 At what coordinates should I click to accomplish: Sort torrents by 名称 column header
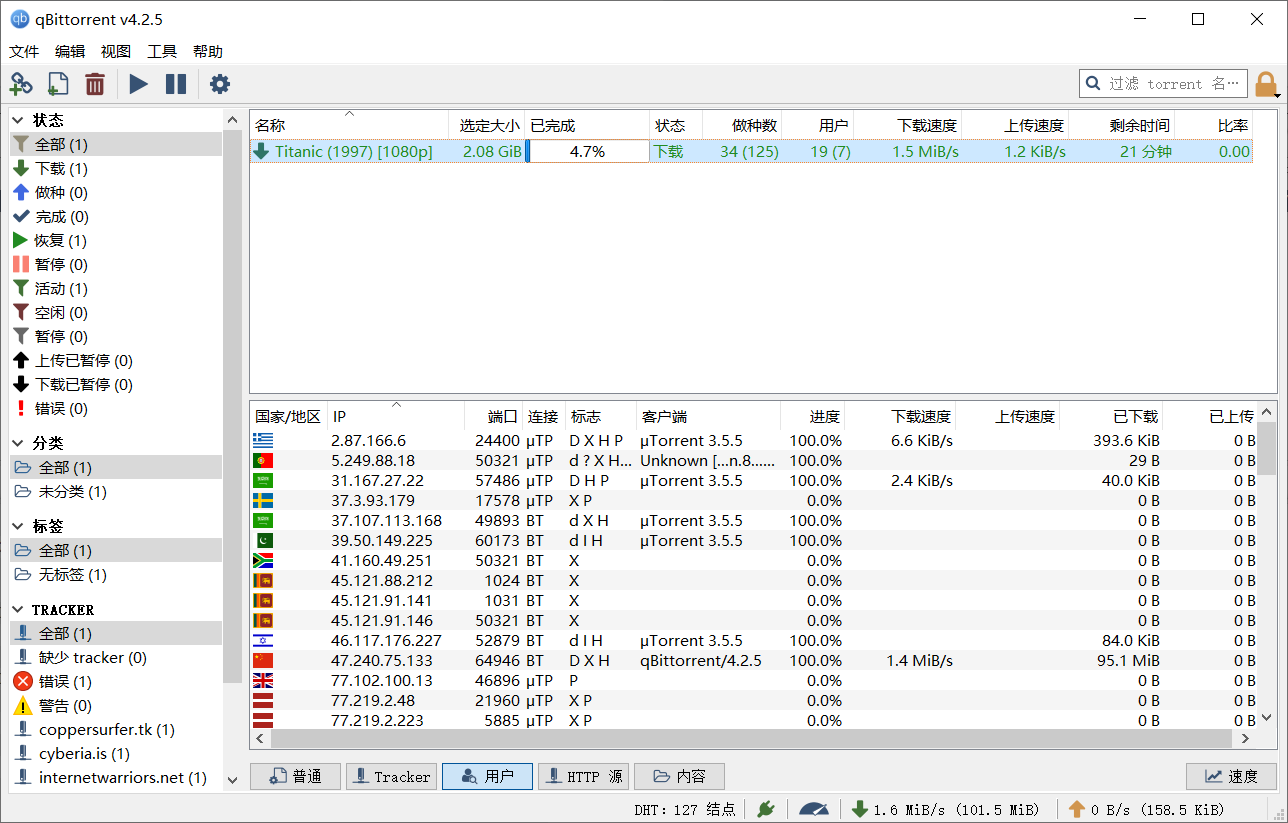(x=349, y=126)
